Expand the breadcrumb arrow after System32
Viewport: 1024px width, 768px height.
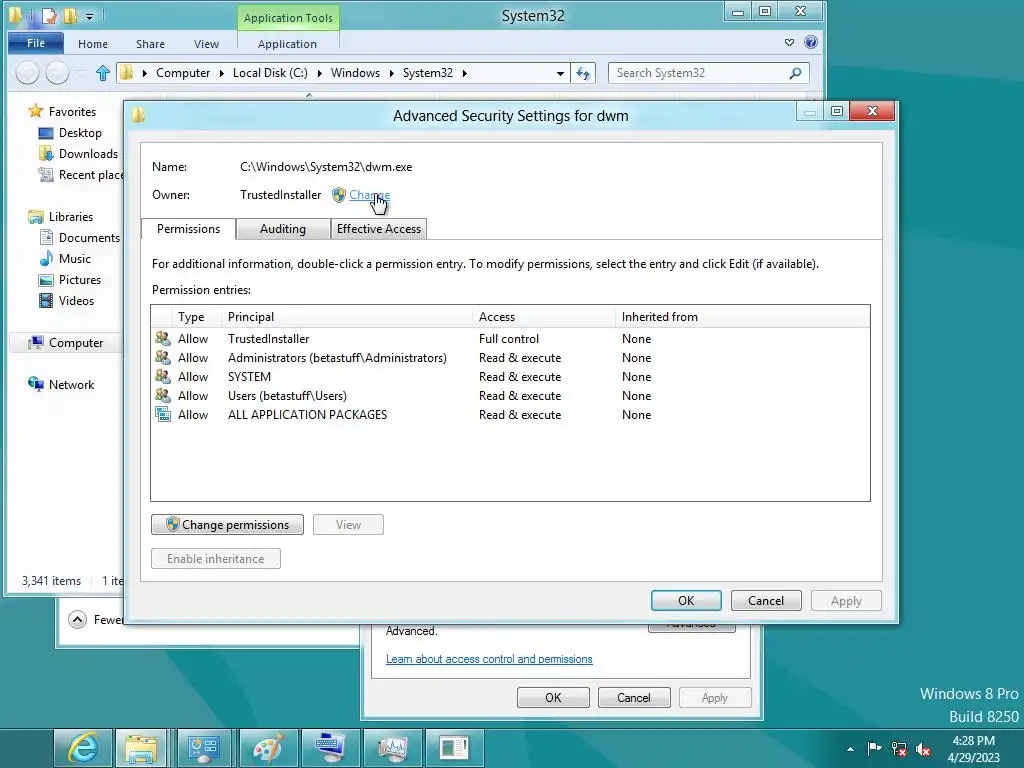pos(464,73)
